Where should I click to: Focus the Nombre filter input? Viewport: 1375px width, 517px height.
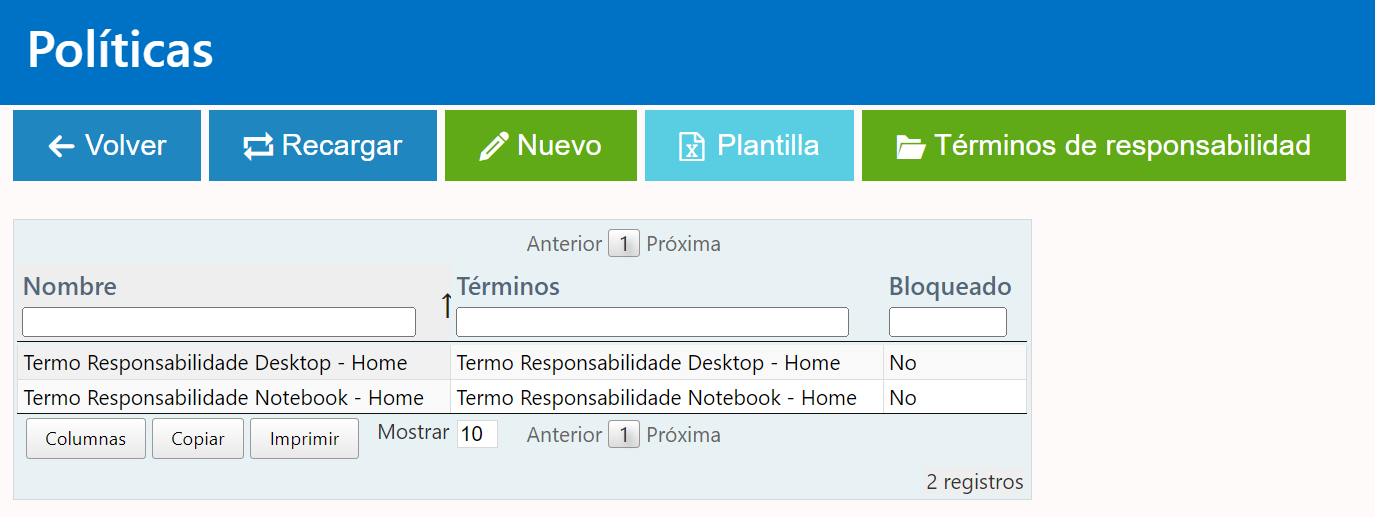tap(219, 322)
